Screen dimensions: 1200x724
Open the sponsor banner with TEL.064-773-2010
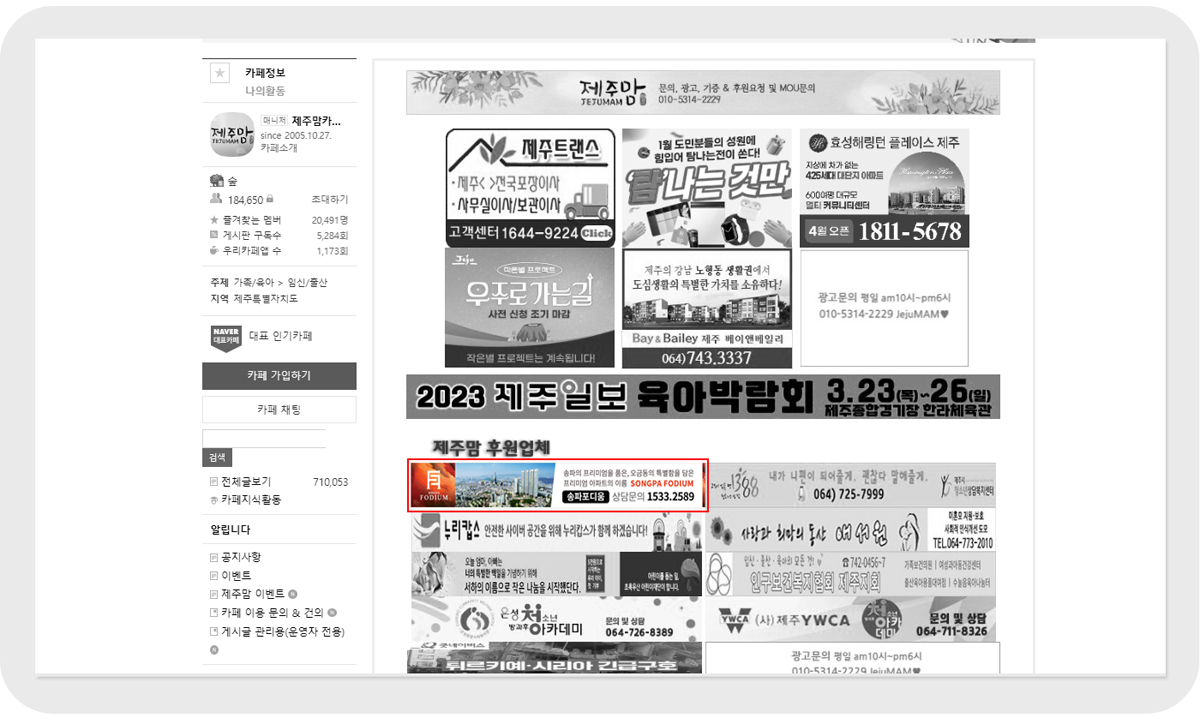[851, 530]
